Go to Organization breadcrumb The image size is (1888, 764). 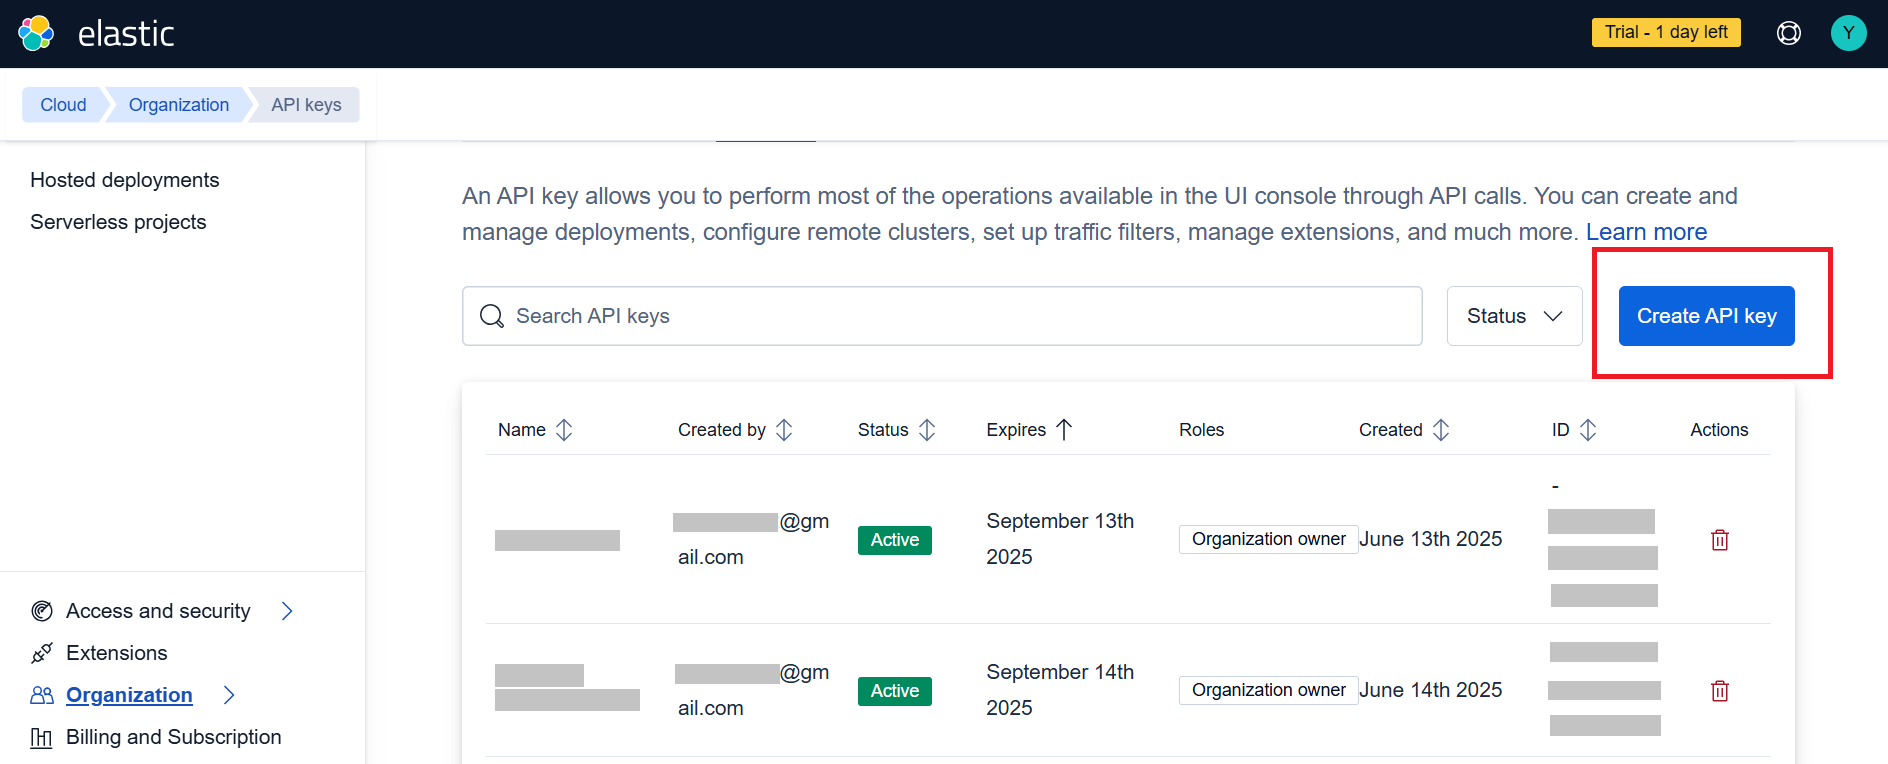[179, 105]
